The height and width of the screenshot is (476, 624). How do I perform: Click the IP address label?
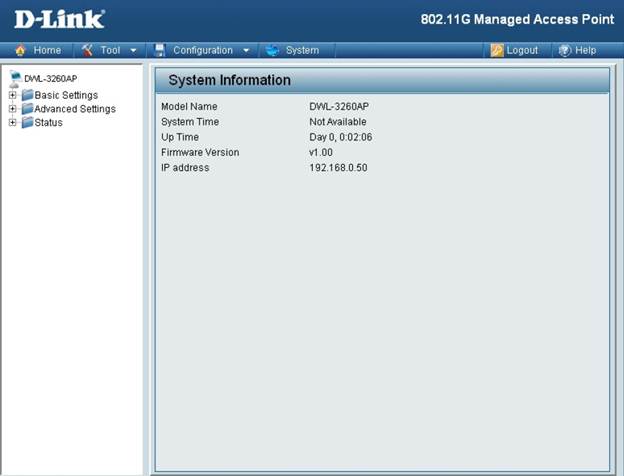(185, 168)
